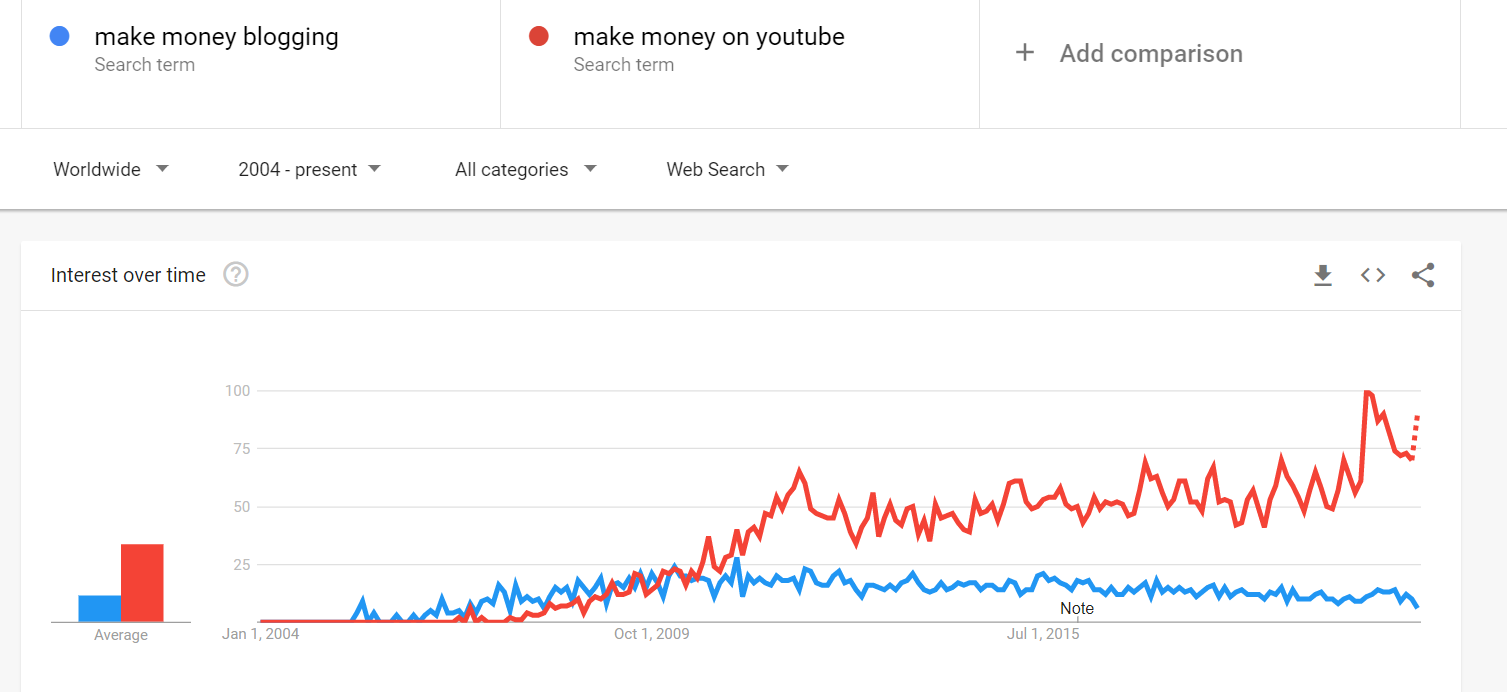Select the blue Average bar
The image size is (1507, 692).
click(x=100, y=608)
